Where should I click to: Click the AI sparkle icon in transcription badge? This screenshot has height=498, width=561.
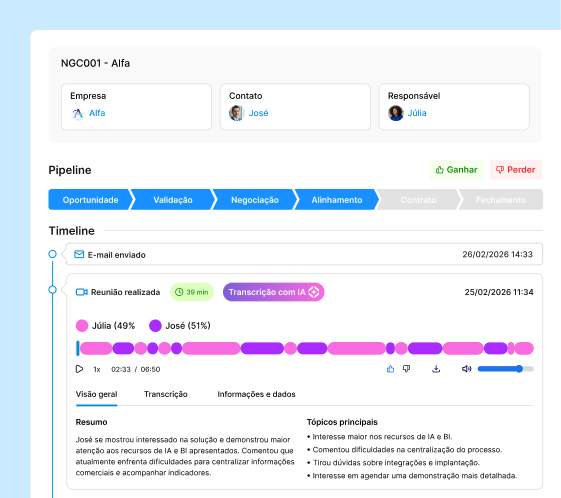click(314, 292)
